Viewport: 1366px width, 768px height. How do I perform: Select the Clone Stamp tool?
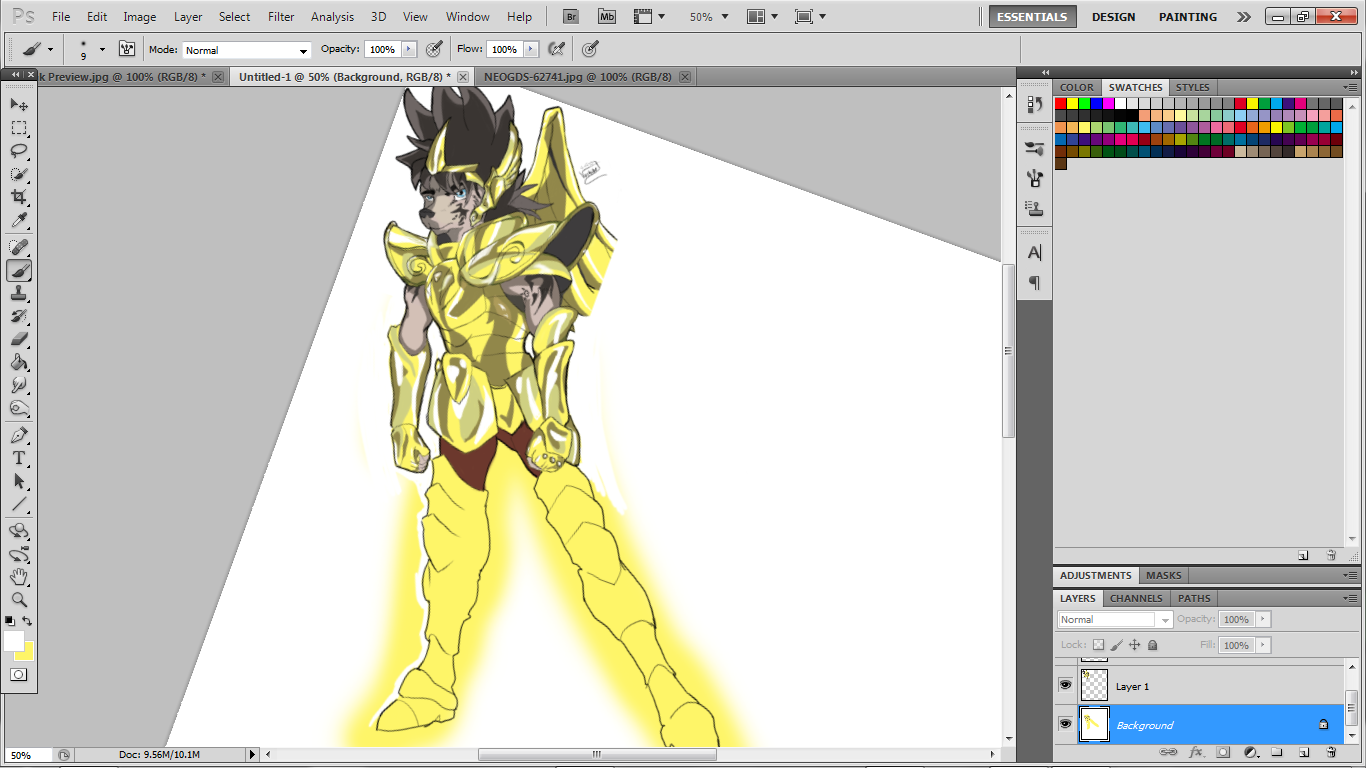(x=19, y=293)
